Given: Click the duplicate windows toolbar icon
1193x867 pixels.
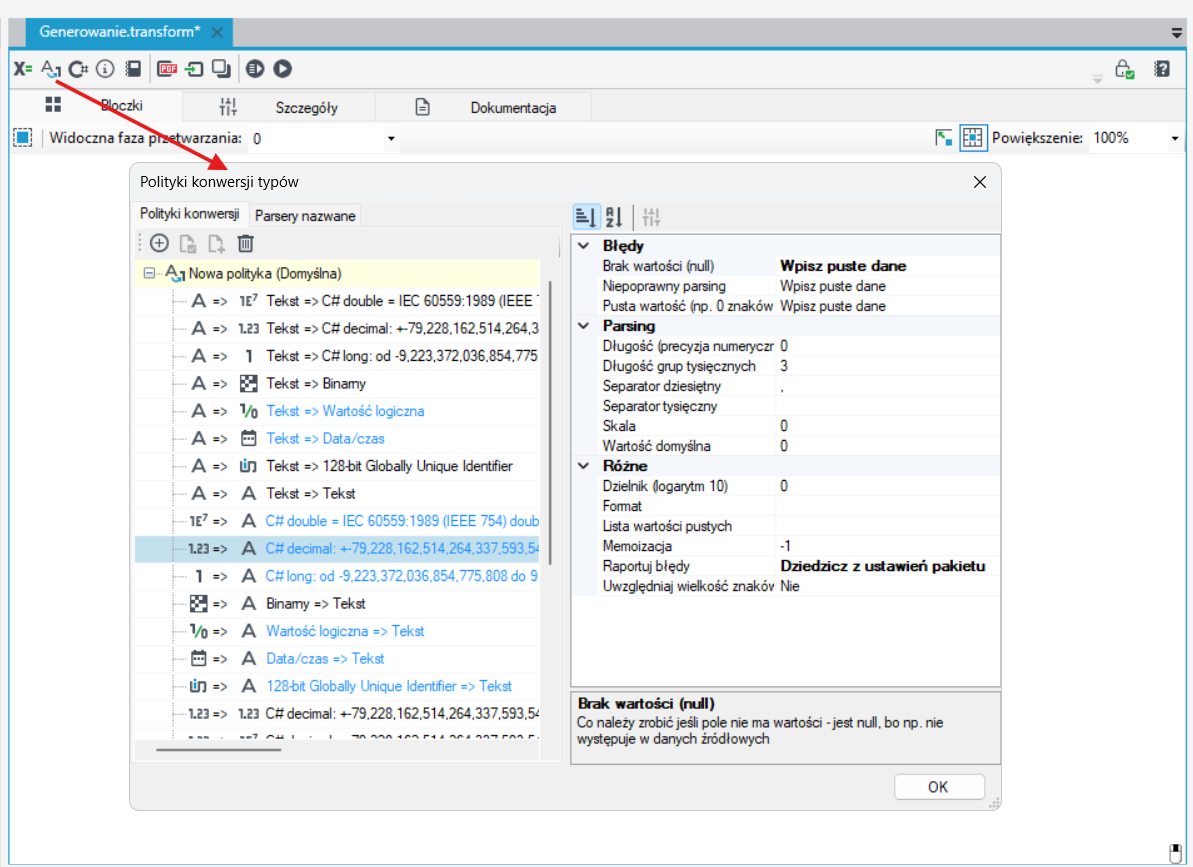Looking at the screenshot, I should click(x=221, y=69).
